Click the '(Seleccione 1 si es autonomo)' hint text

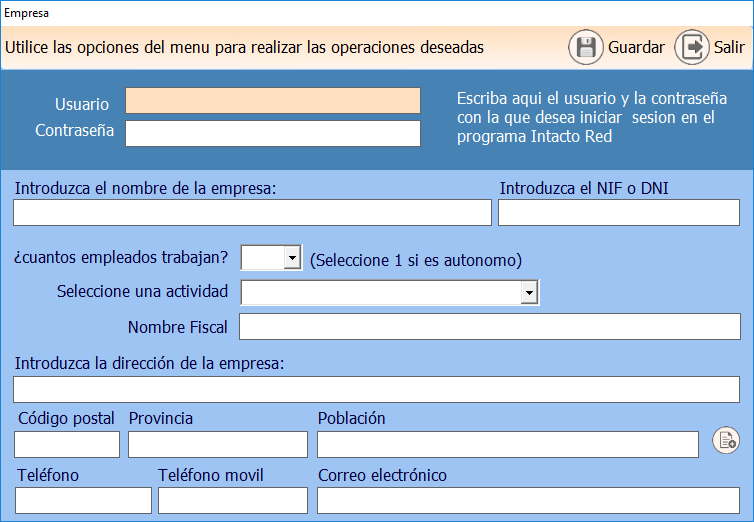[x=416, y=260]
